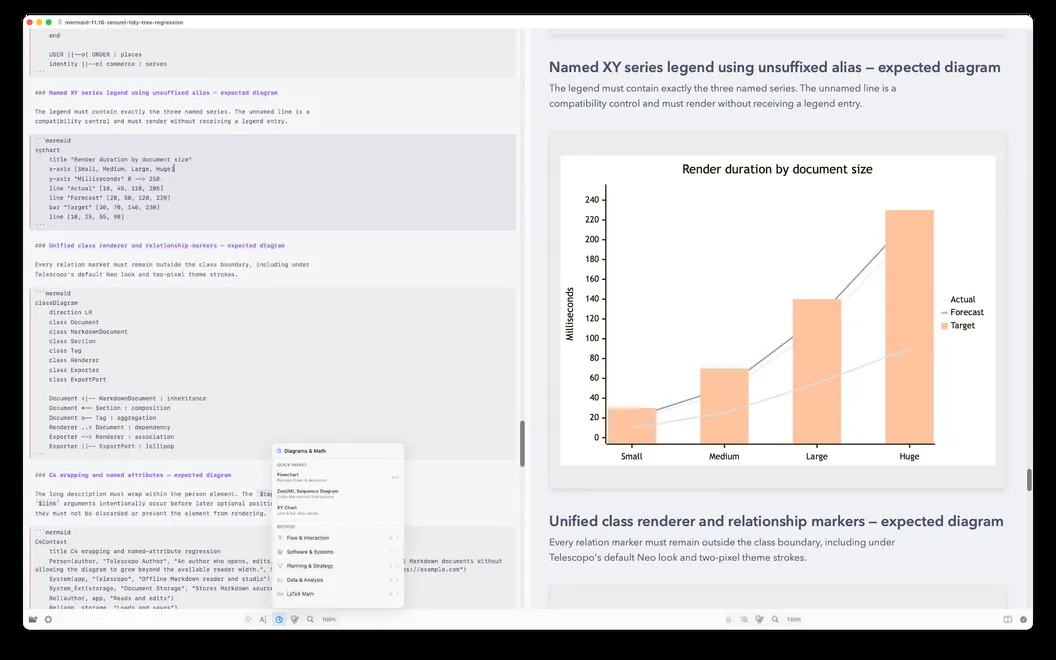This screenshot has width=1056, height=660.
Task: Click the line 'line "Forecast" [20, 50, 120, 220]'
Action: (109, 198)
